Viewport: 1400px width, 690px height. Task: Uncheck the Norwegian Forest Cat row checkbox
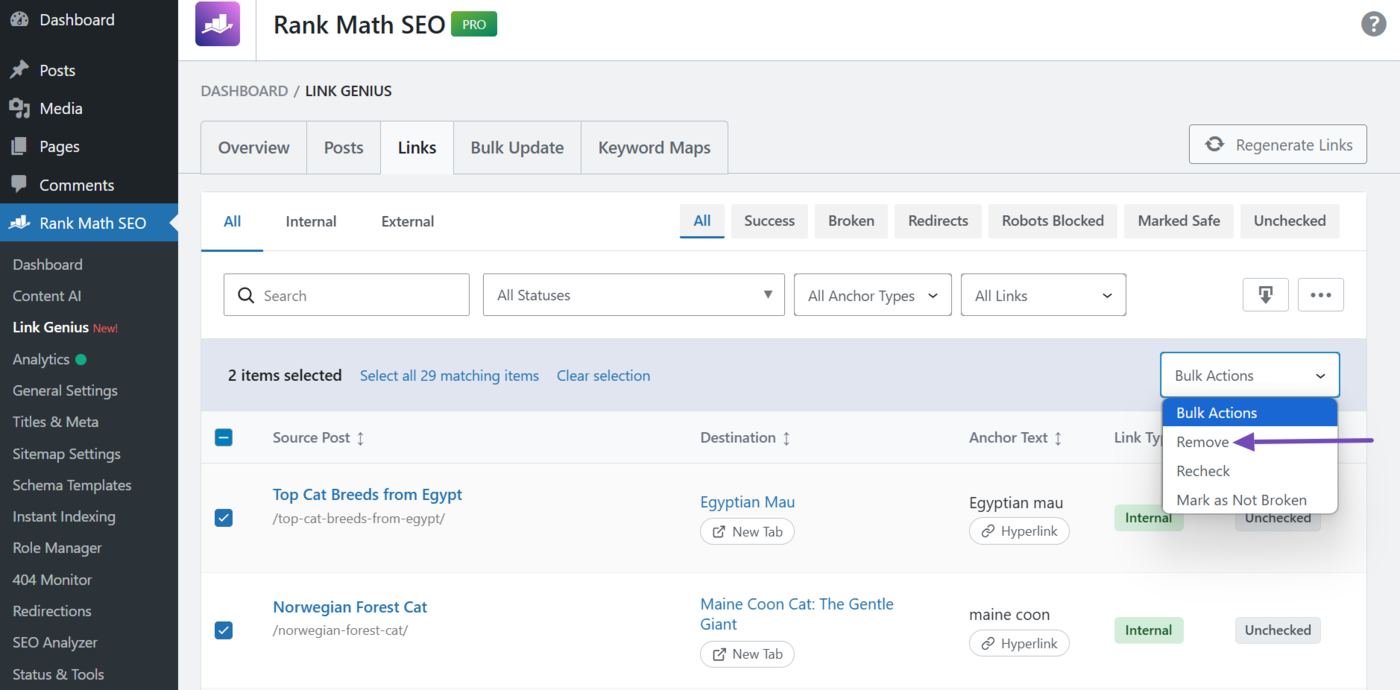(x=224, y=629)
